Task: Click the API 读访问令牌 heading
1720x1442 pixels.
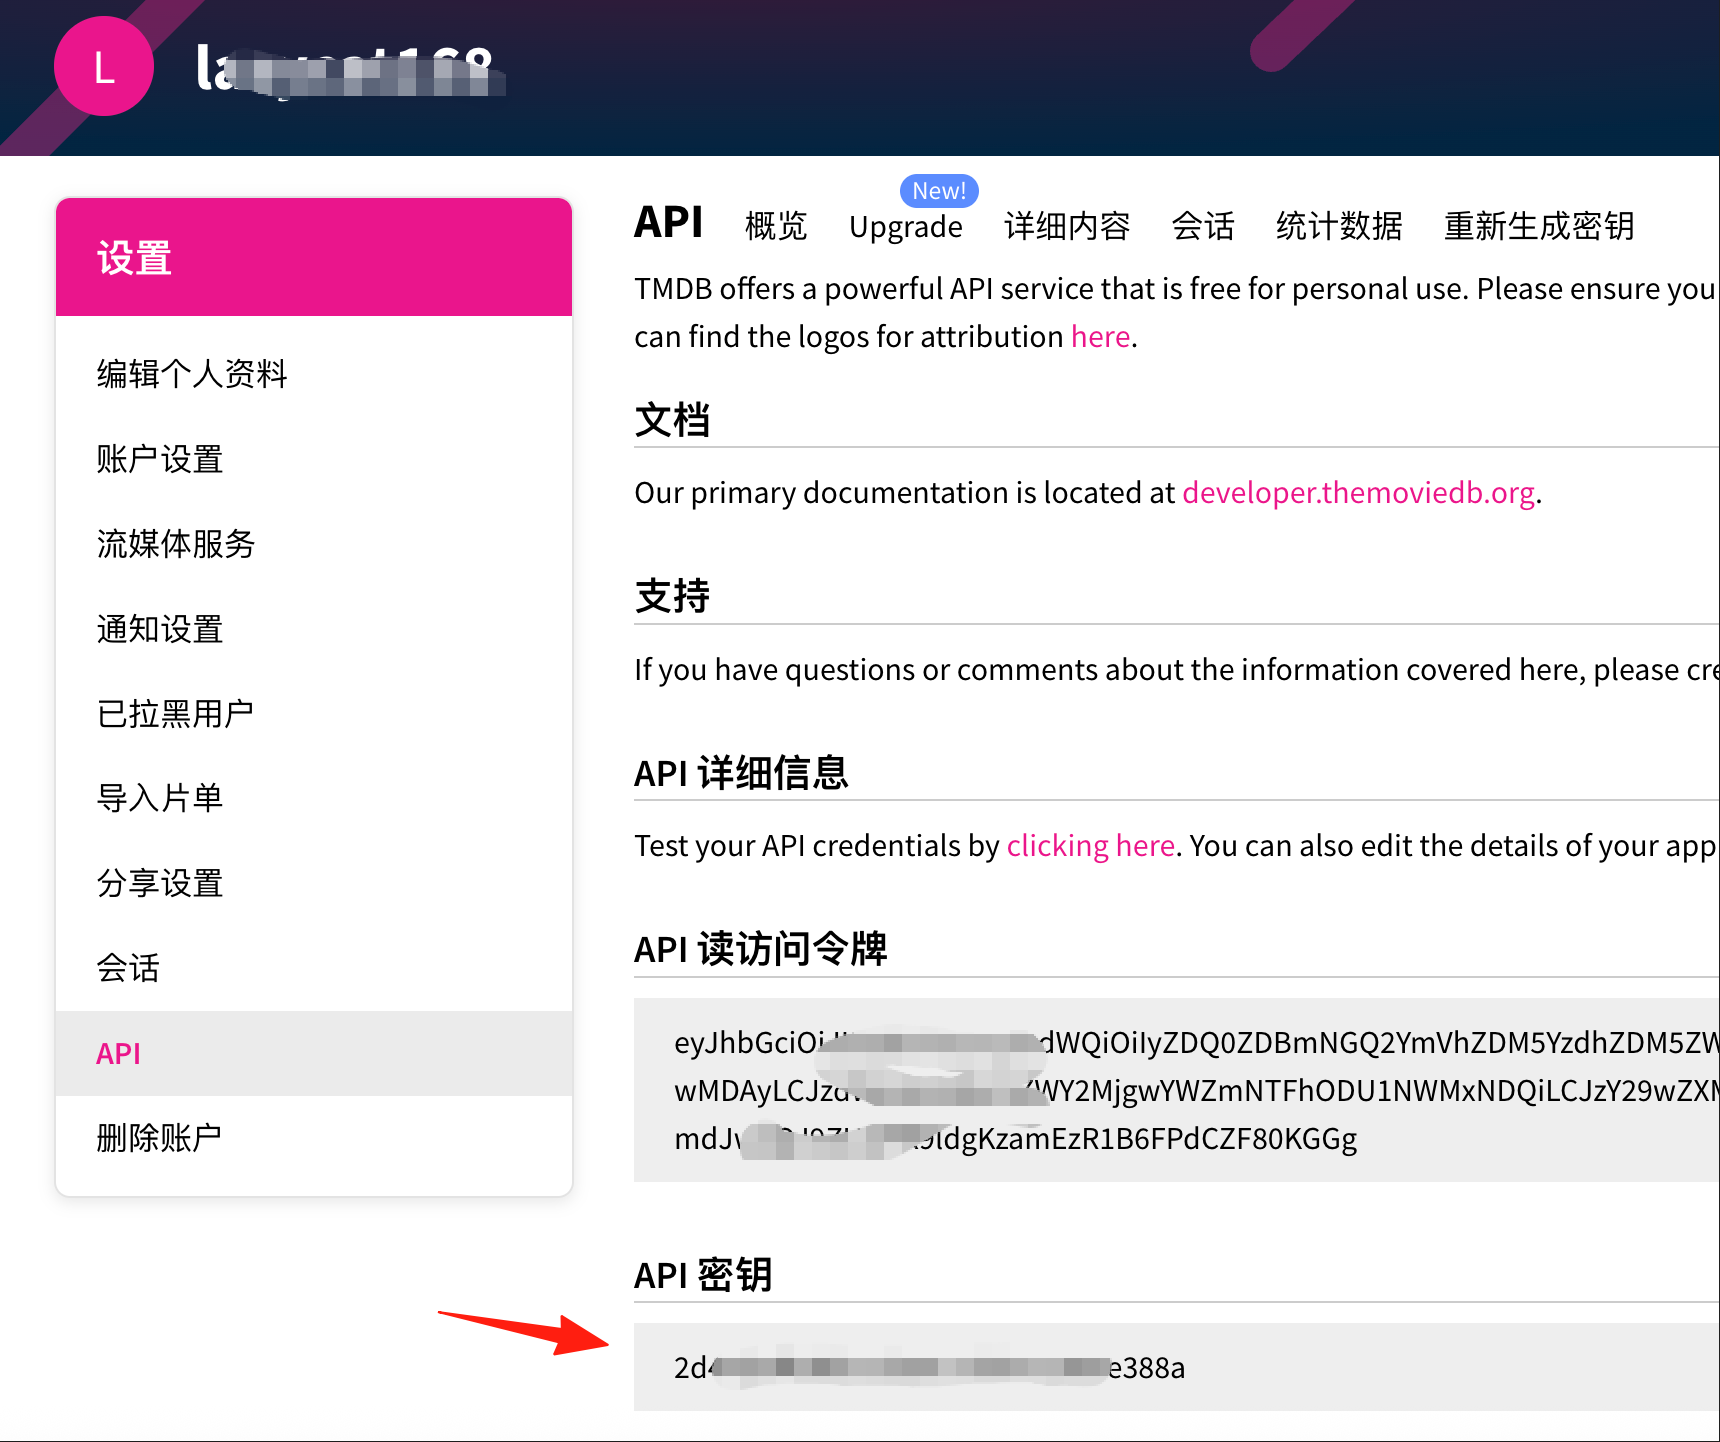Action: click(760, 949)
